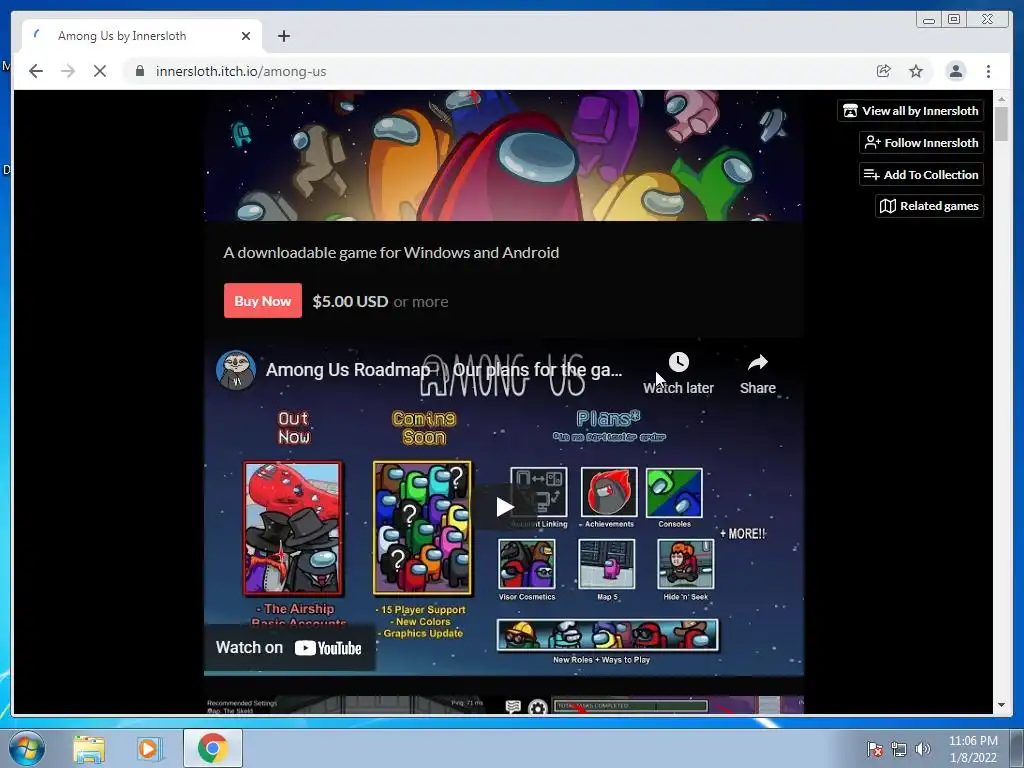Open the share this page icon
The width and height of the screenshot is (1024, 768).
point(884,71)
